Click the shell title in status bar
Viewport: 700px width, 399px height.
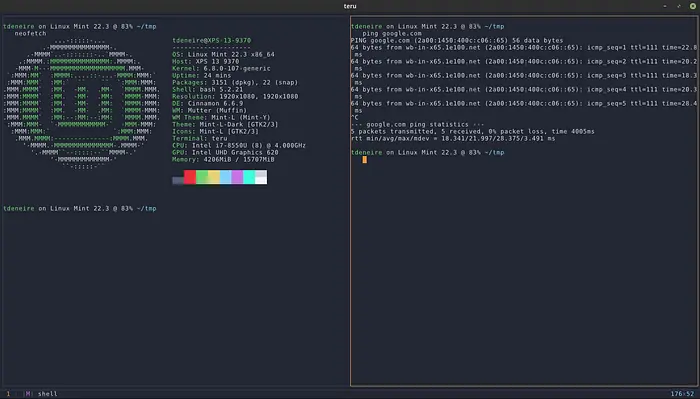pos(47,394)
